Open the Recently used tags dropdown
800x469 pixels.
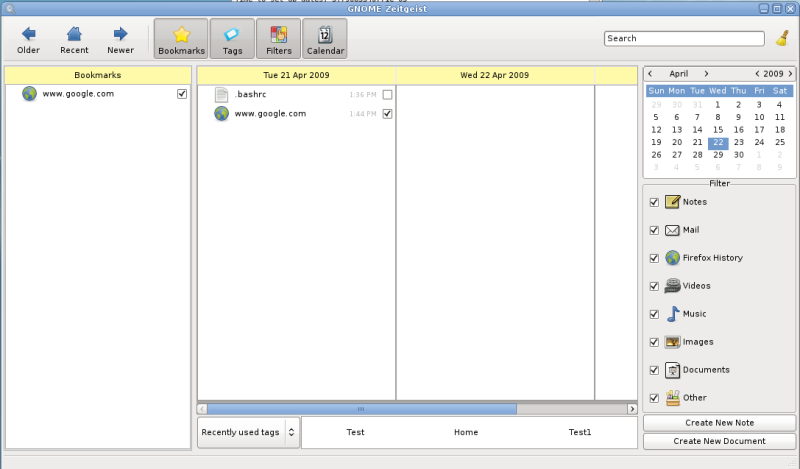pyautogui.click(x=248, y=432)
